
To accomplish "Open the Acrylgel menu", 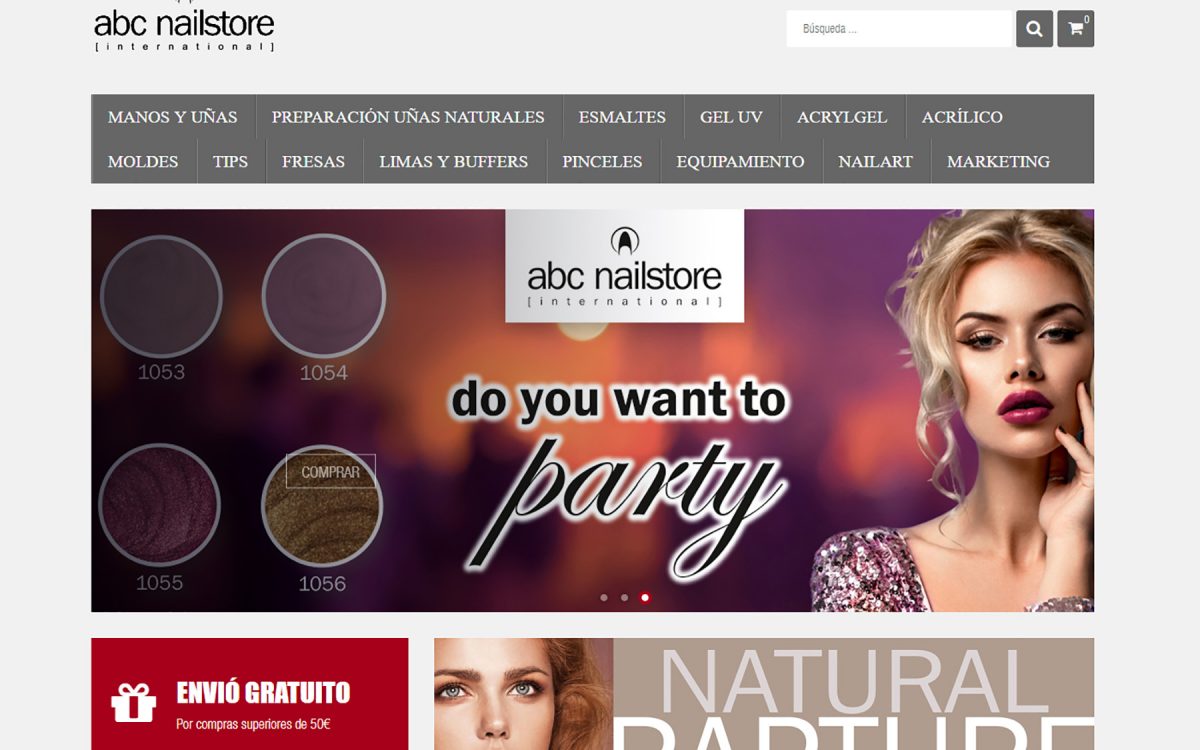I will point(842,117).
